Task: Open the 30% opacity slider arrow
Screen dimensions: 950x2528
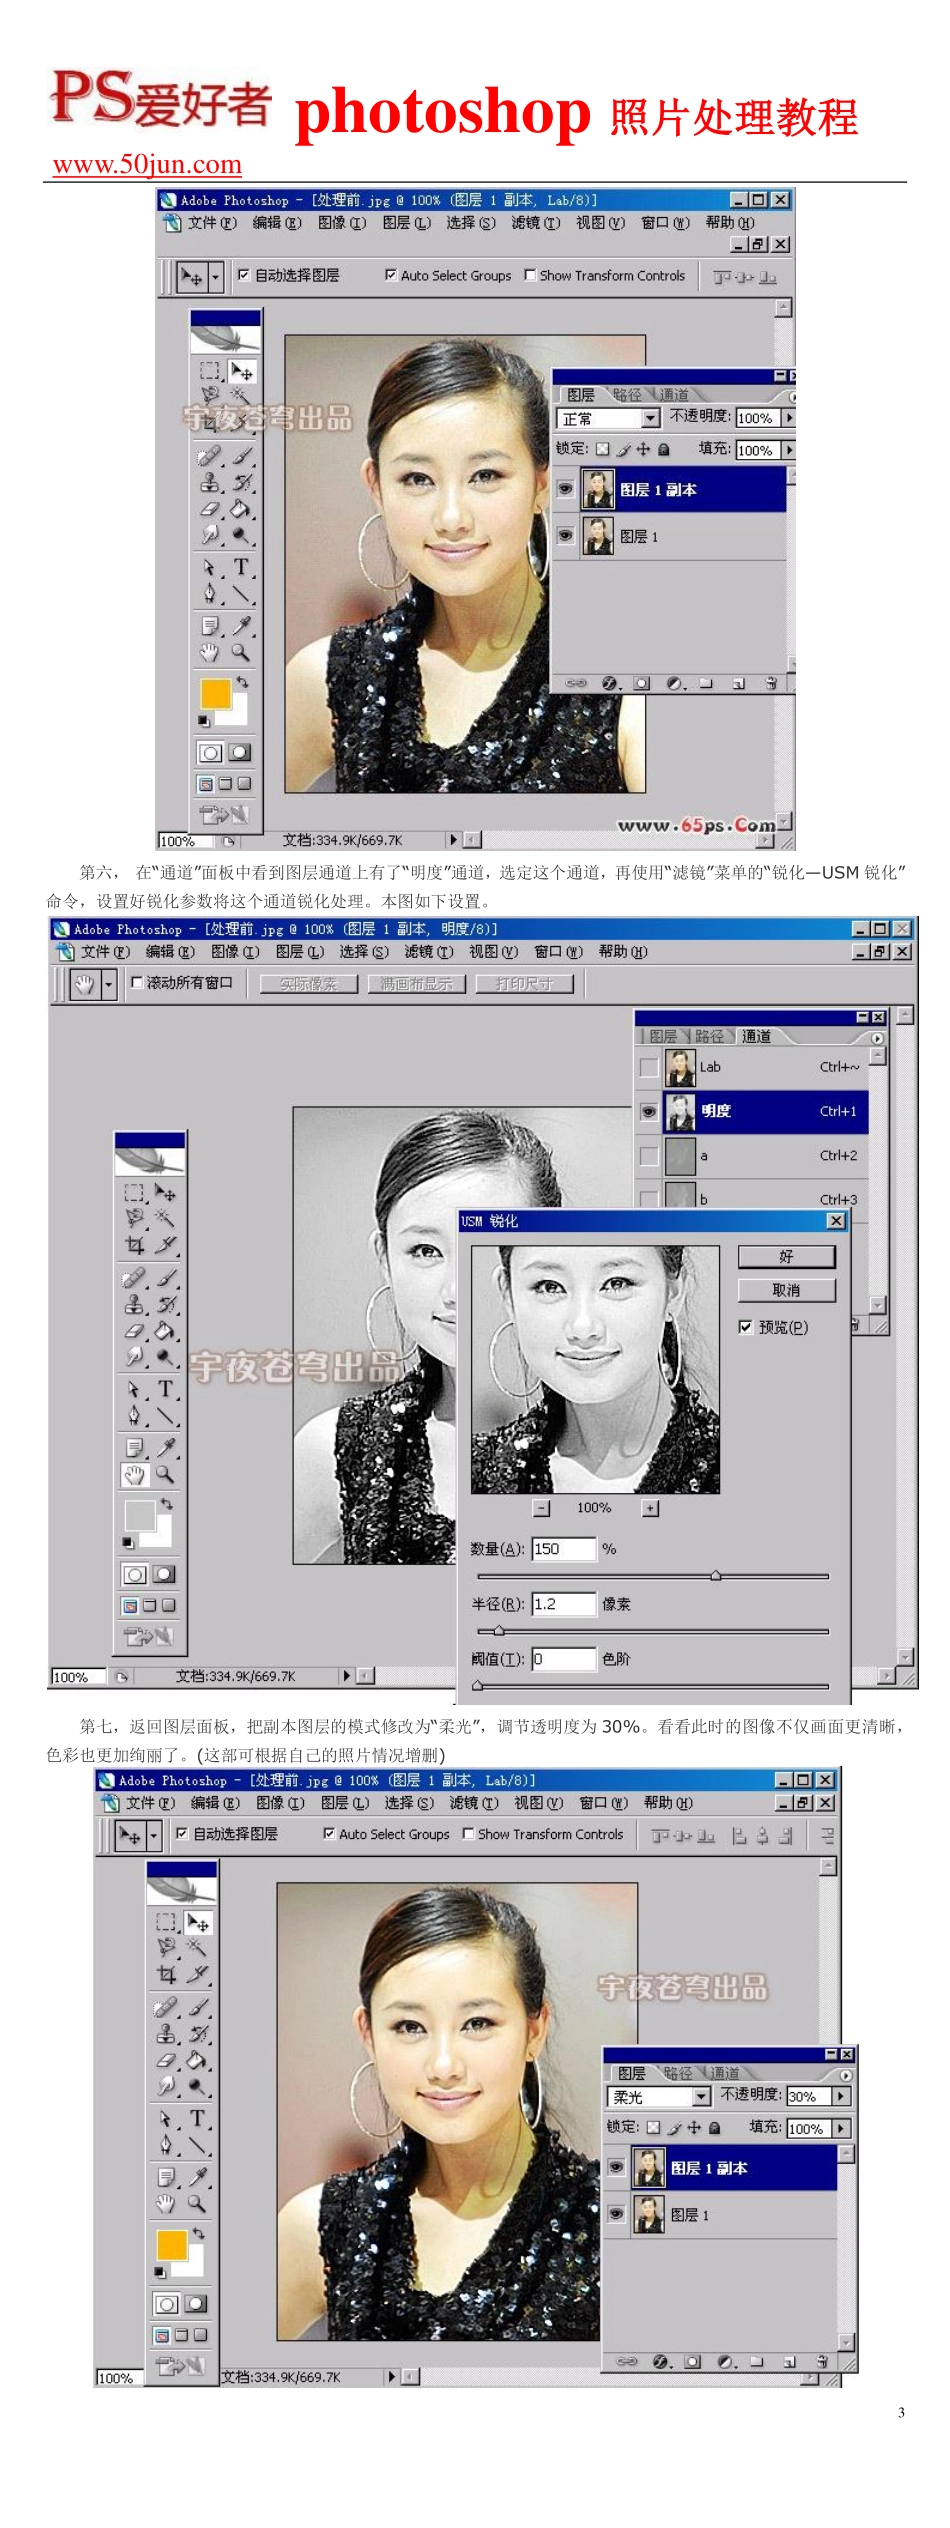Action: (x=841, y=2095)
